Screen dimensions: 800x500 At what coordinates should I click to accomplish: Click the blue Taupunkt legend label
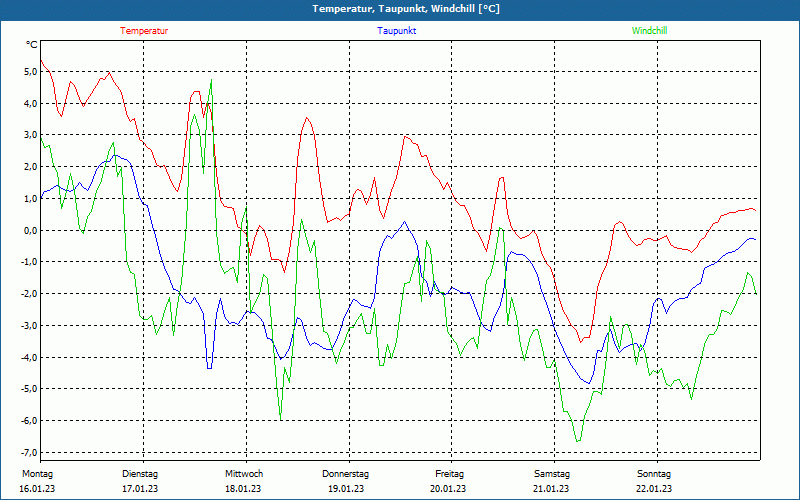(396, 31)
